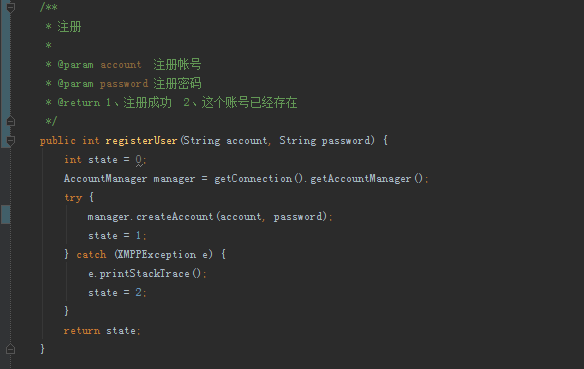The height and width of the screenshot is (369, 584).
Task: Click the registerUser method name
Action: click(x=141, y=140)
